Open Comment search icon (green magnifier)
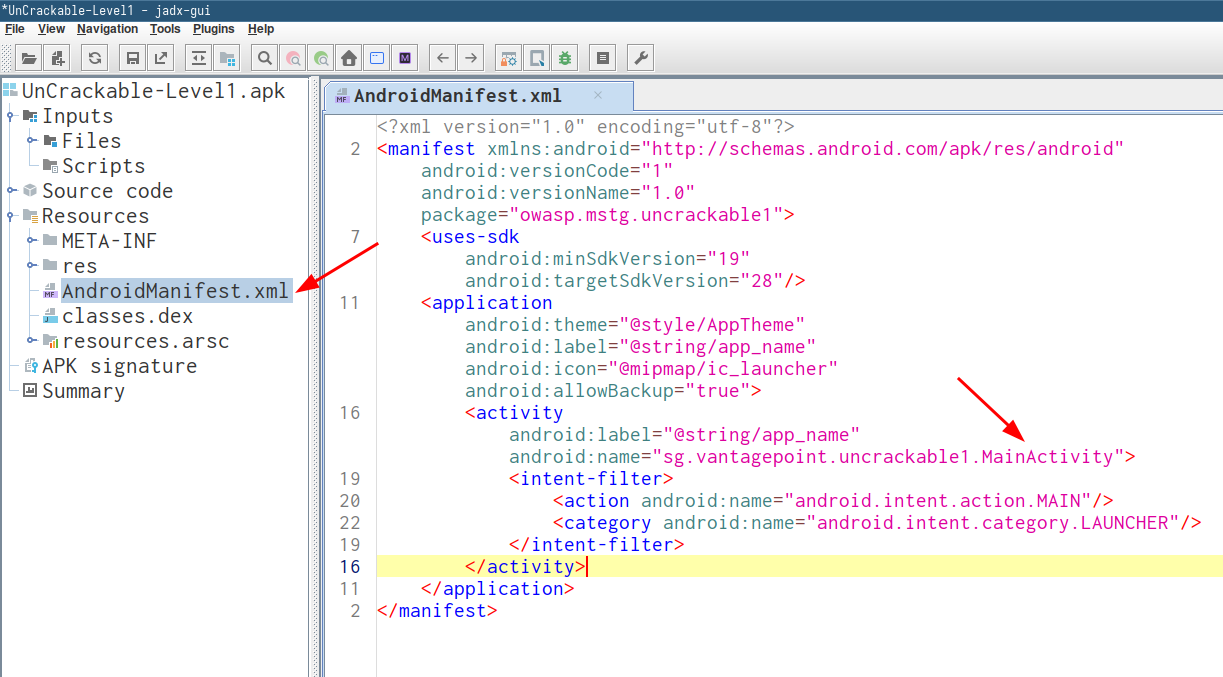This screenshot has width=1223, height=677. (321, 57)
